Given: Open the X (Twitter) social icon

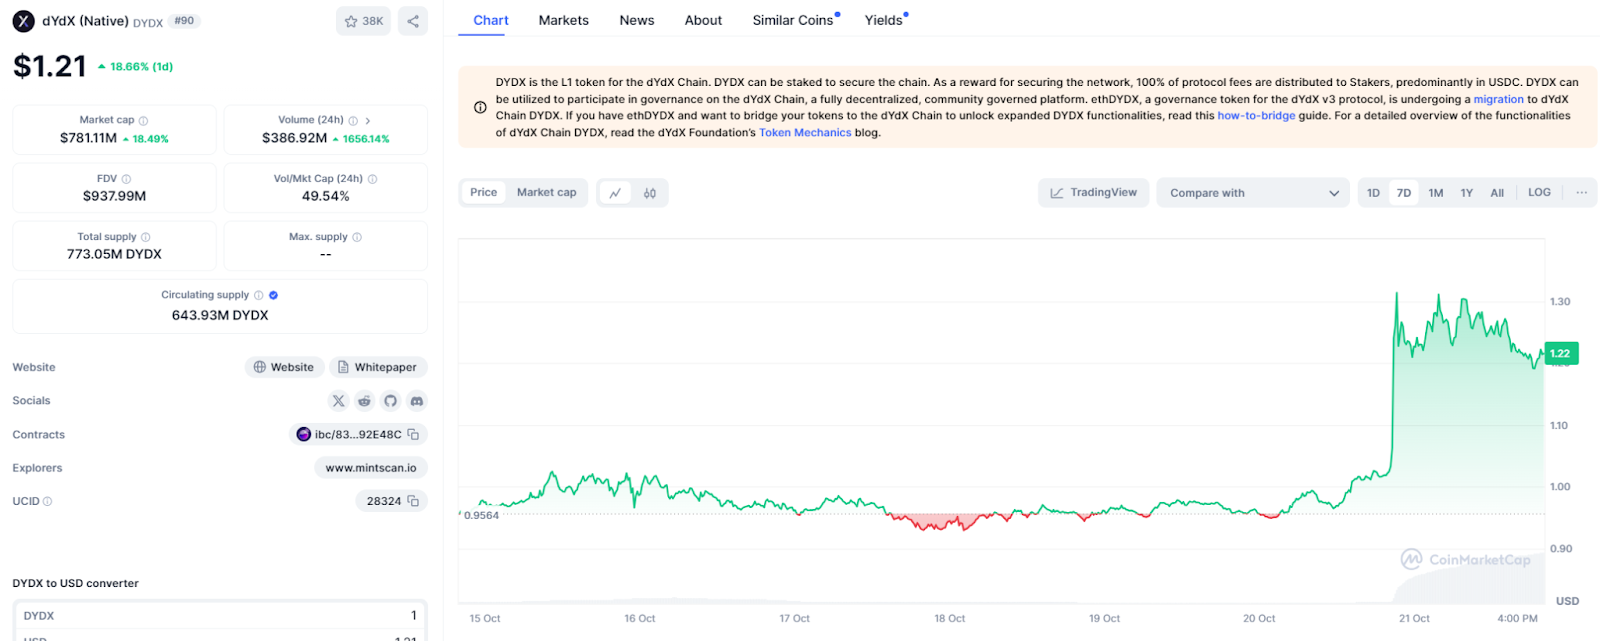Looking at the screenshot, I should pyautogui.click(x=339, y=401).
